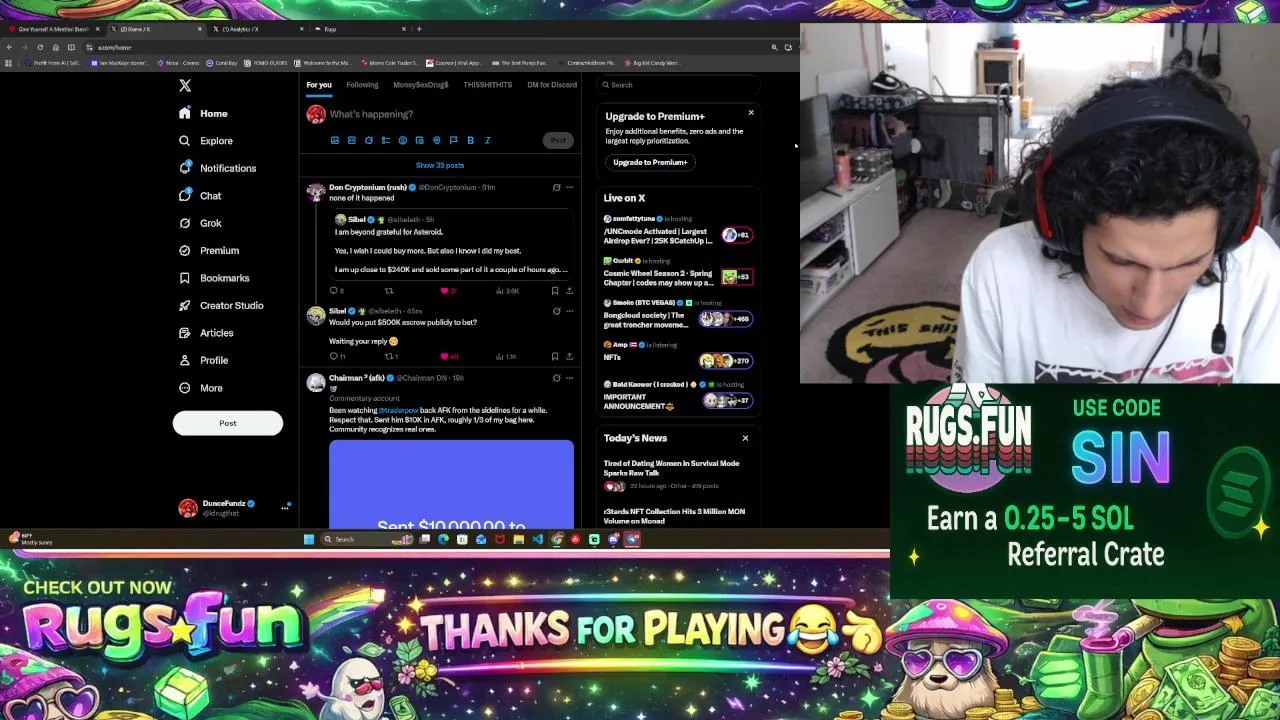1280x720 pixels.
Task: Click Grok icon on Don Cryptonium post
Action: pyautogui.click(x=557, y=187)
